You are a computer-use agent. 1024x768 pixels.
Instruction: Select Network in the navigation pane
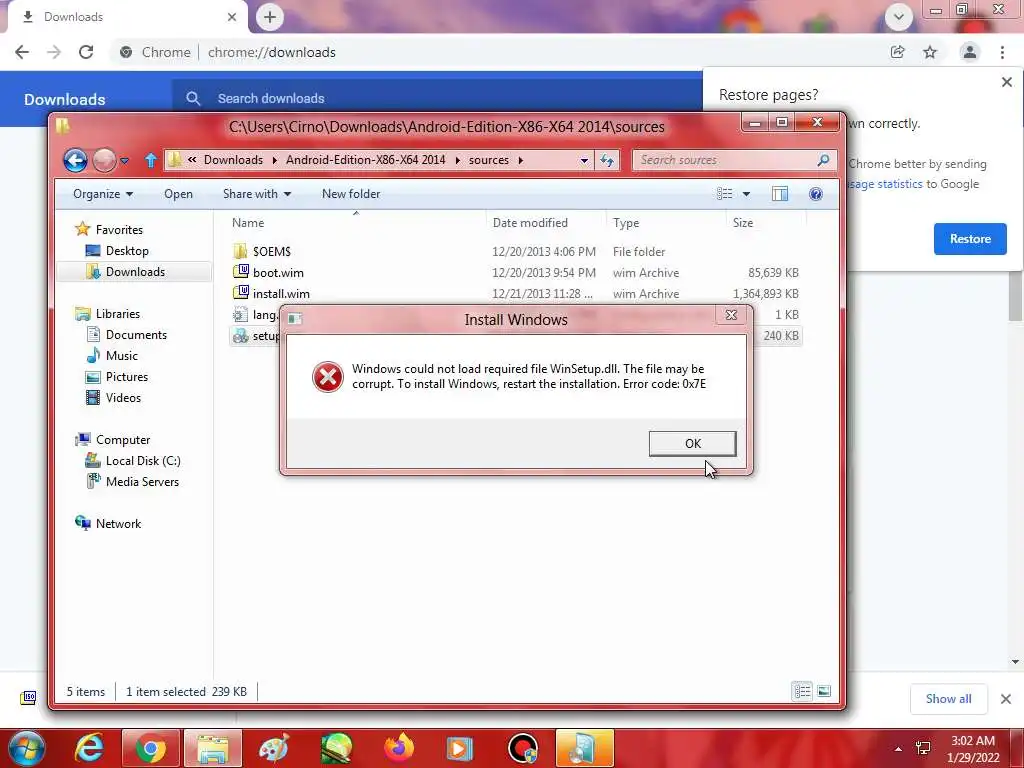tap(118, 524)
